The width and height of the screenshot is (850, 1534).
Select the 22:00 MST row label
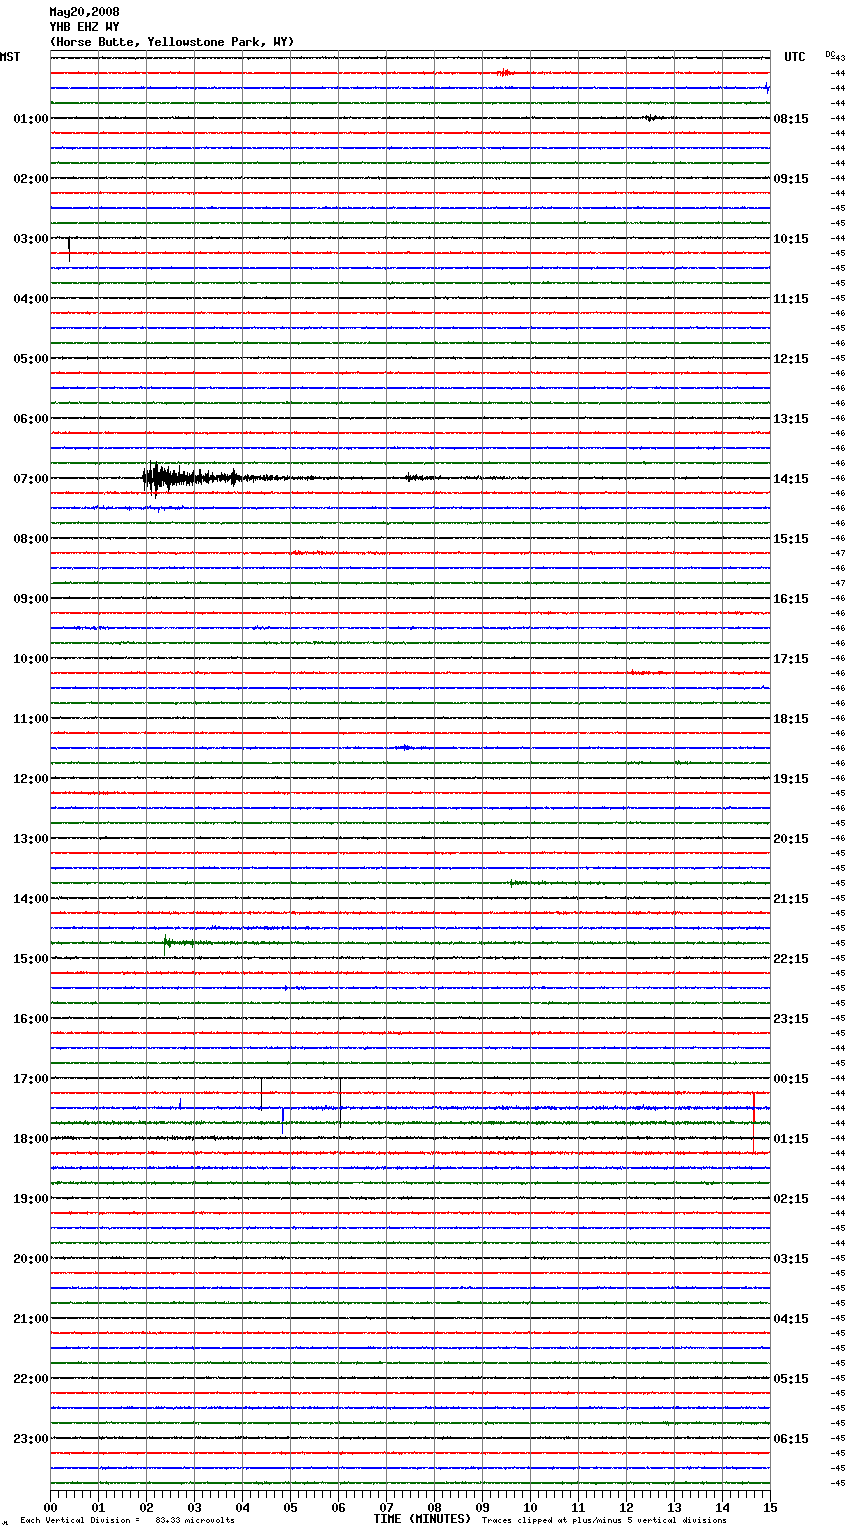[30, 1378]
